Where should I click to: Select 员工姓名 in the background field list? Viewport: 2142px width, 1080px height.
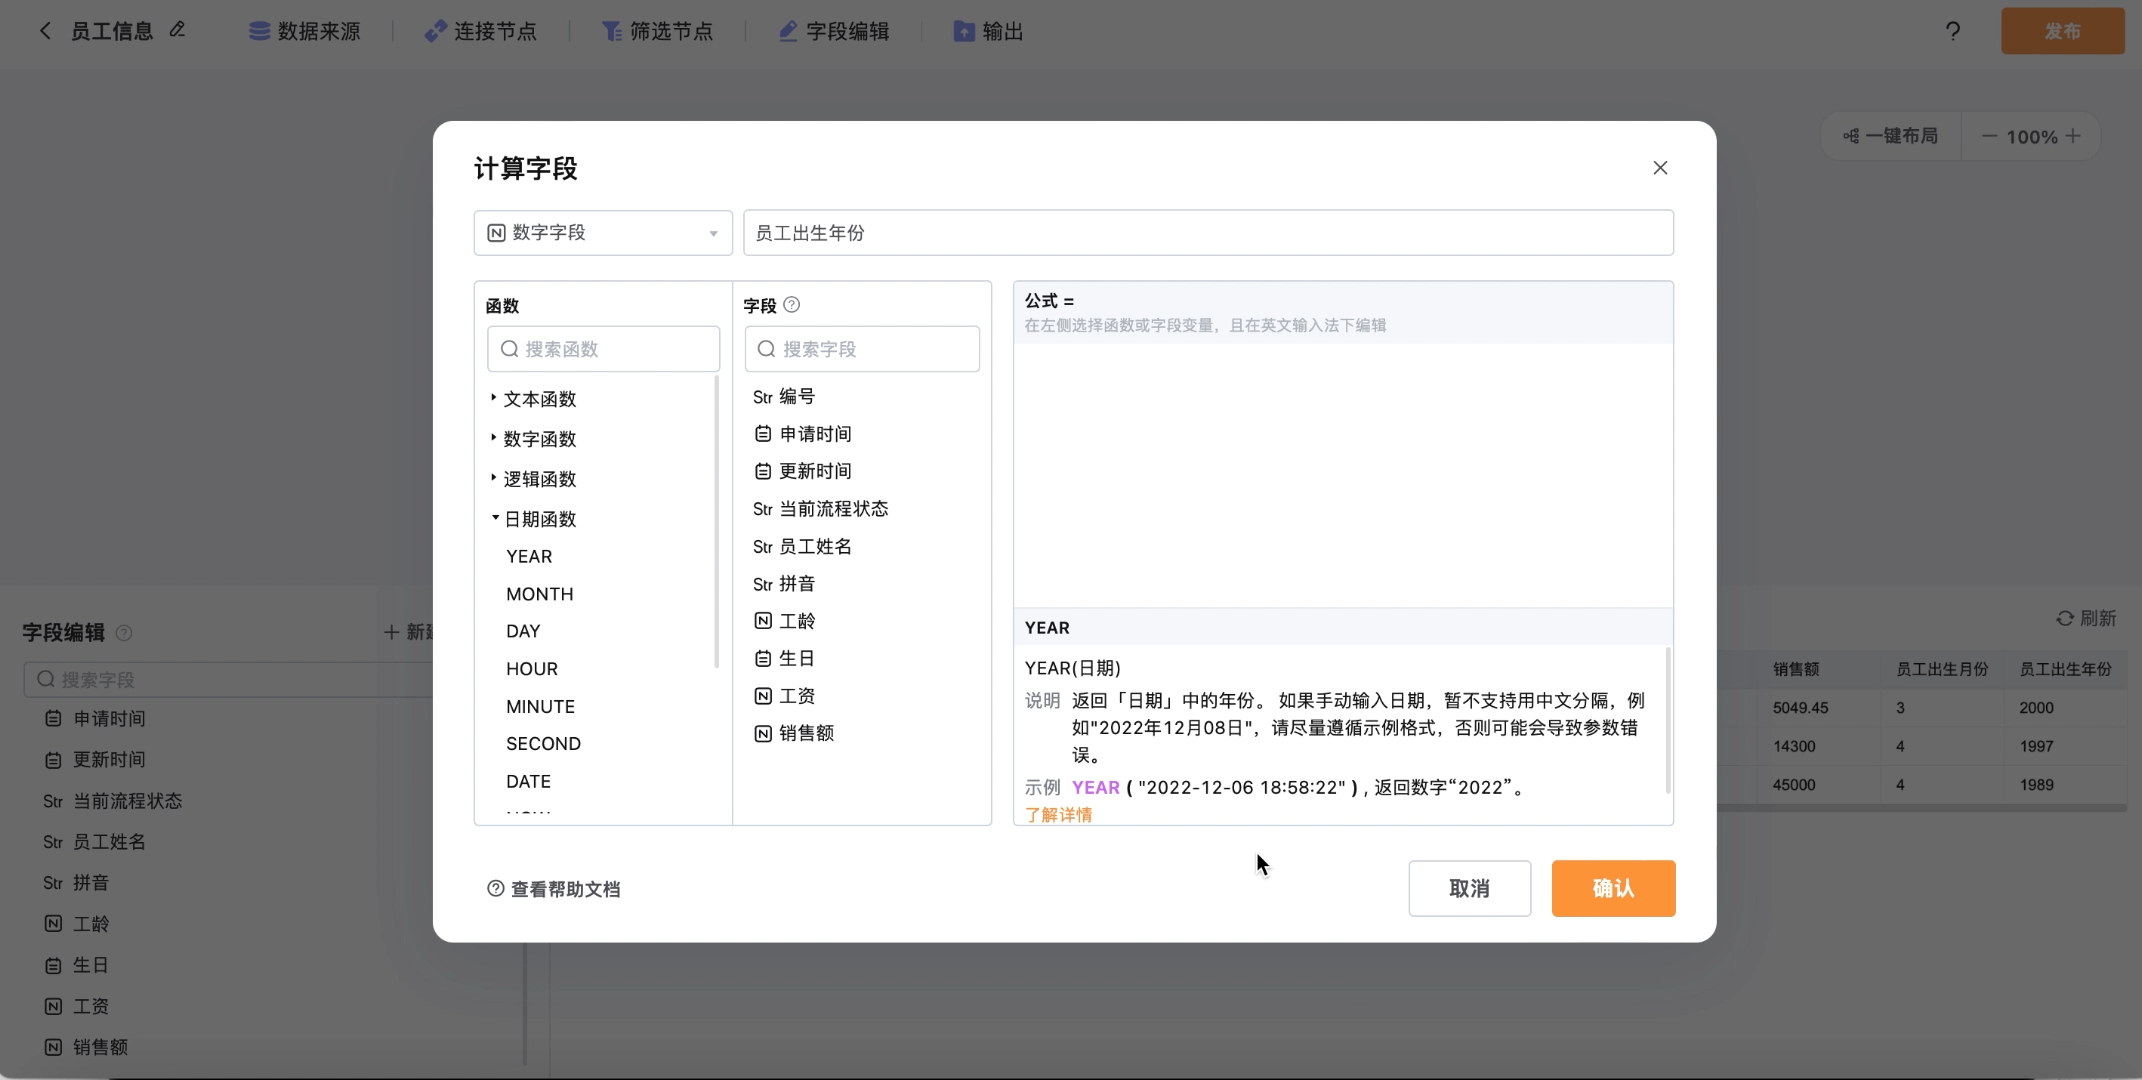tap(95, 842)
